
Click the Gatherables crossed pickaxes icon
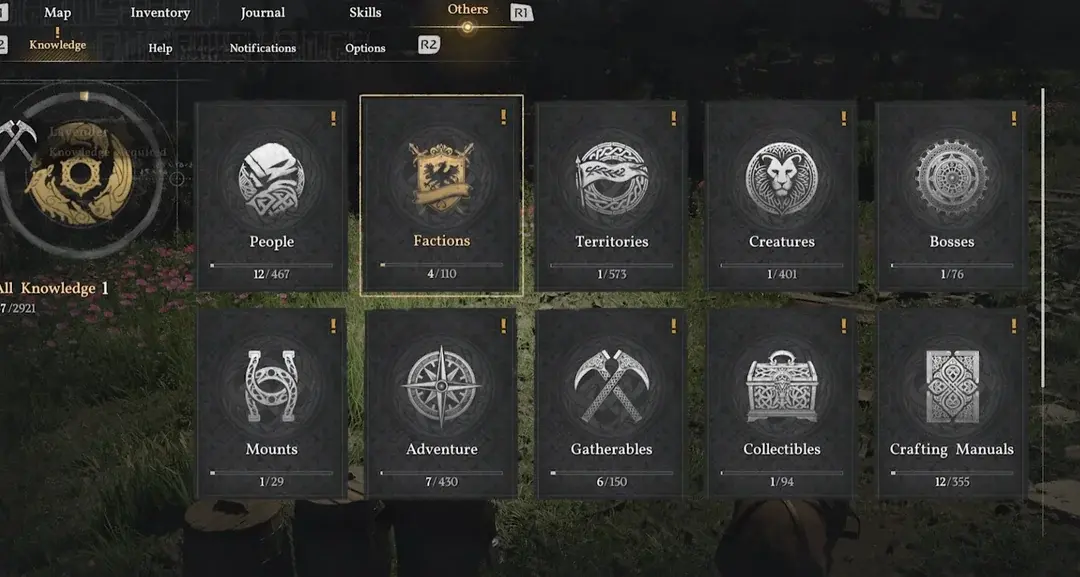pos(612,386)
